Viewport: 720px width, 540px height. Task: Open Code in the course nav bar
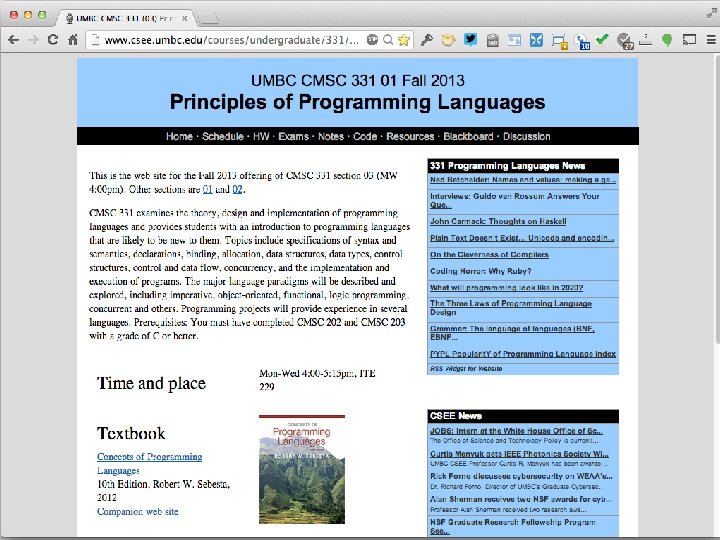click(365, 136)
